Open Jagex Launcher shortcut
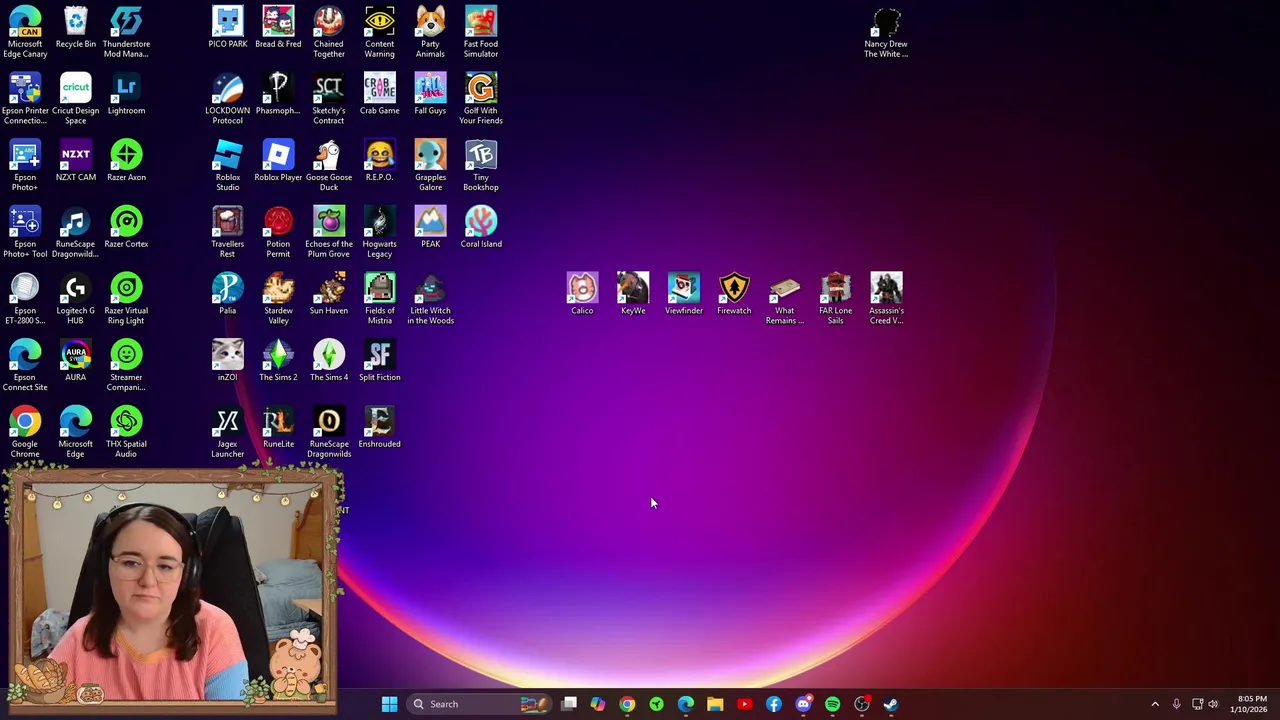Image resolution: width=1280 pixels, height=720 pixels. click(x=228, y=433)
